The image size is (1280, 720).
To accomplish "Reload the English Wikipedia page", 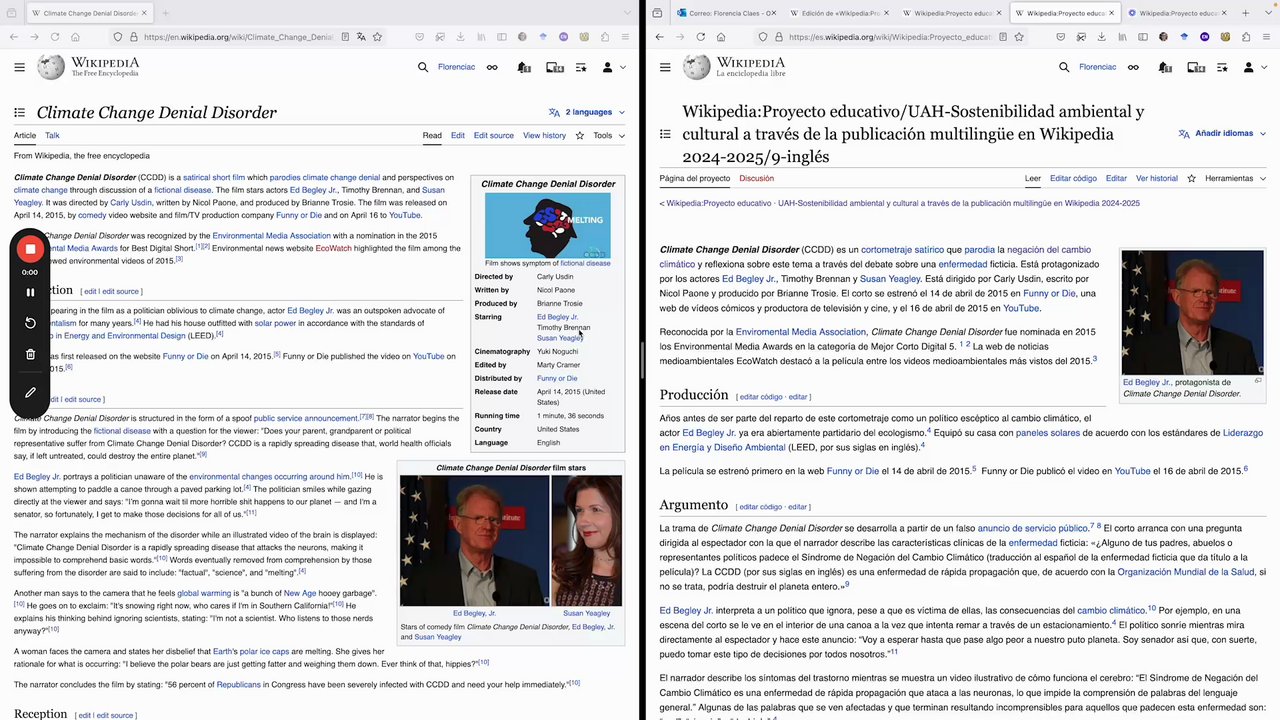I will tap(55, 37).
